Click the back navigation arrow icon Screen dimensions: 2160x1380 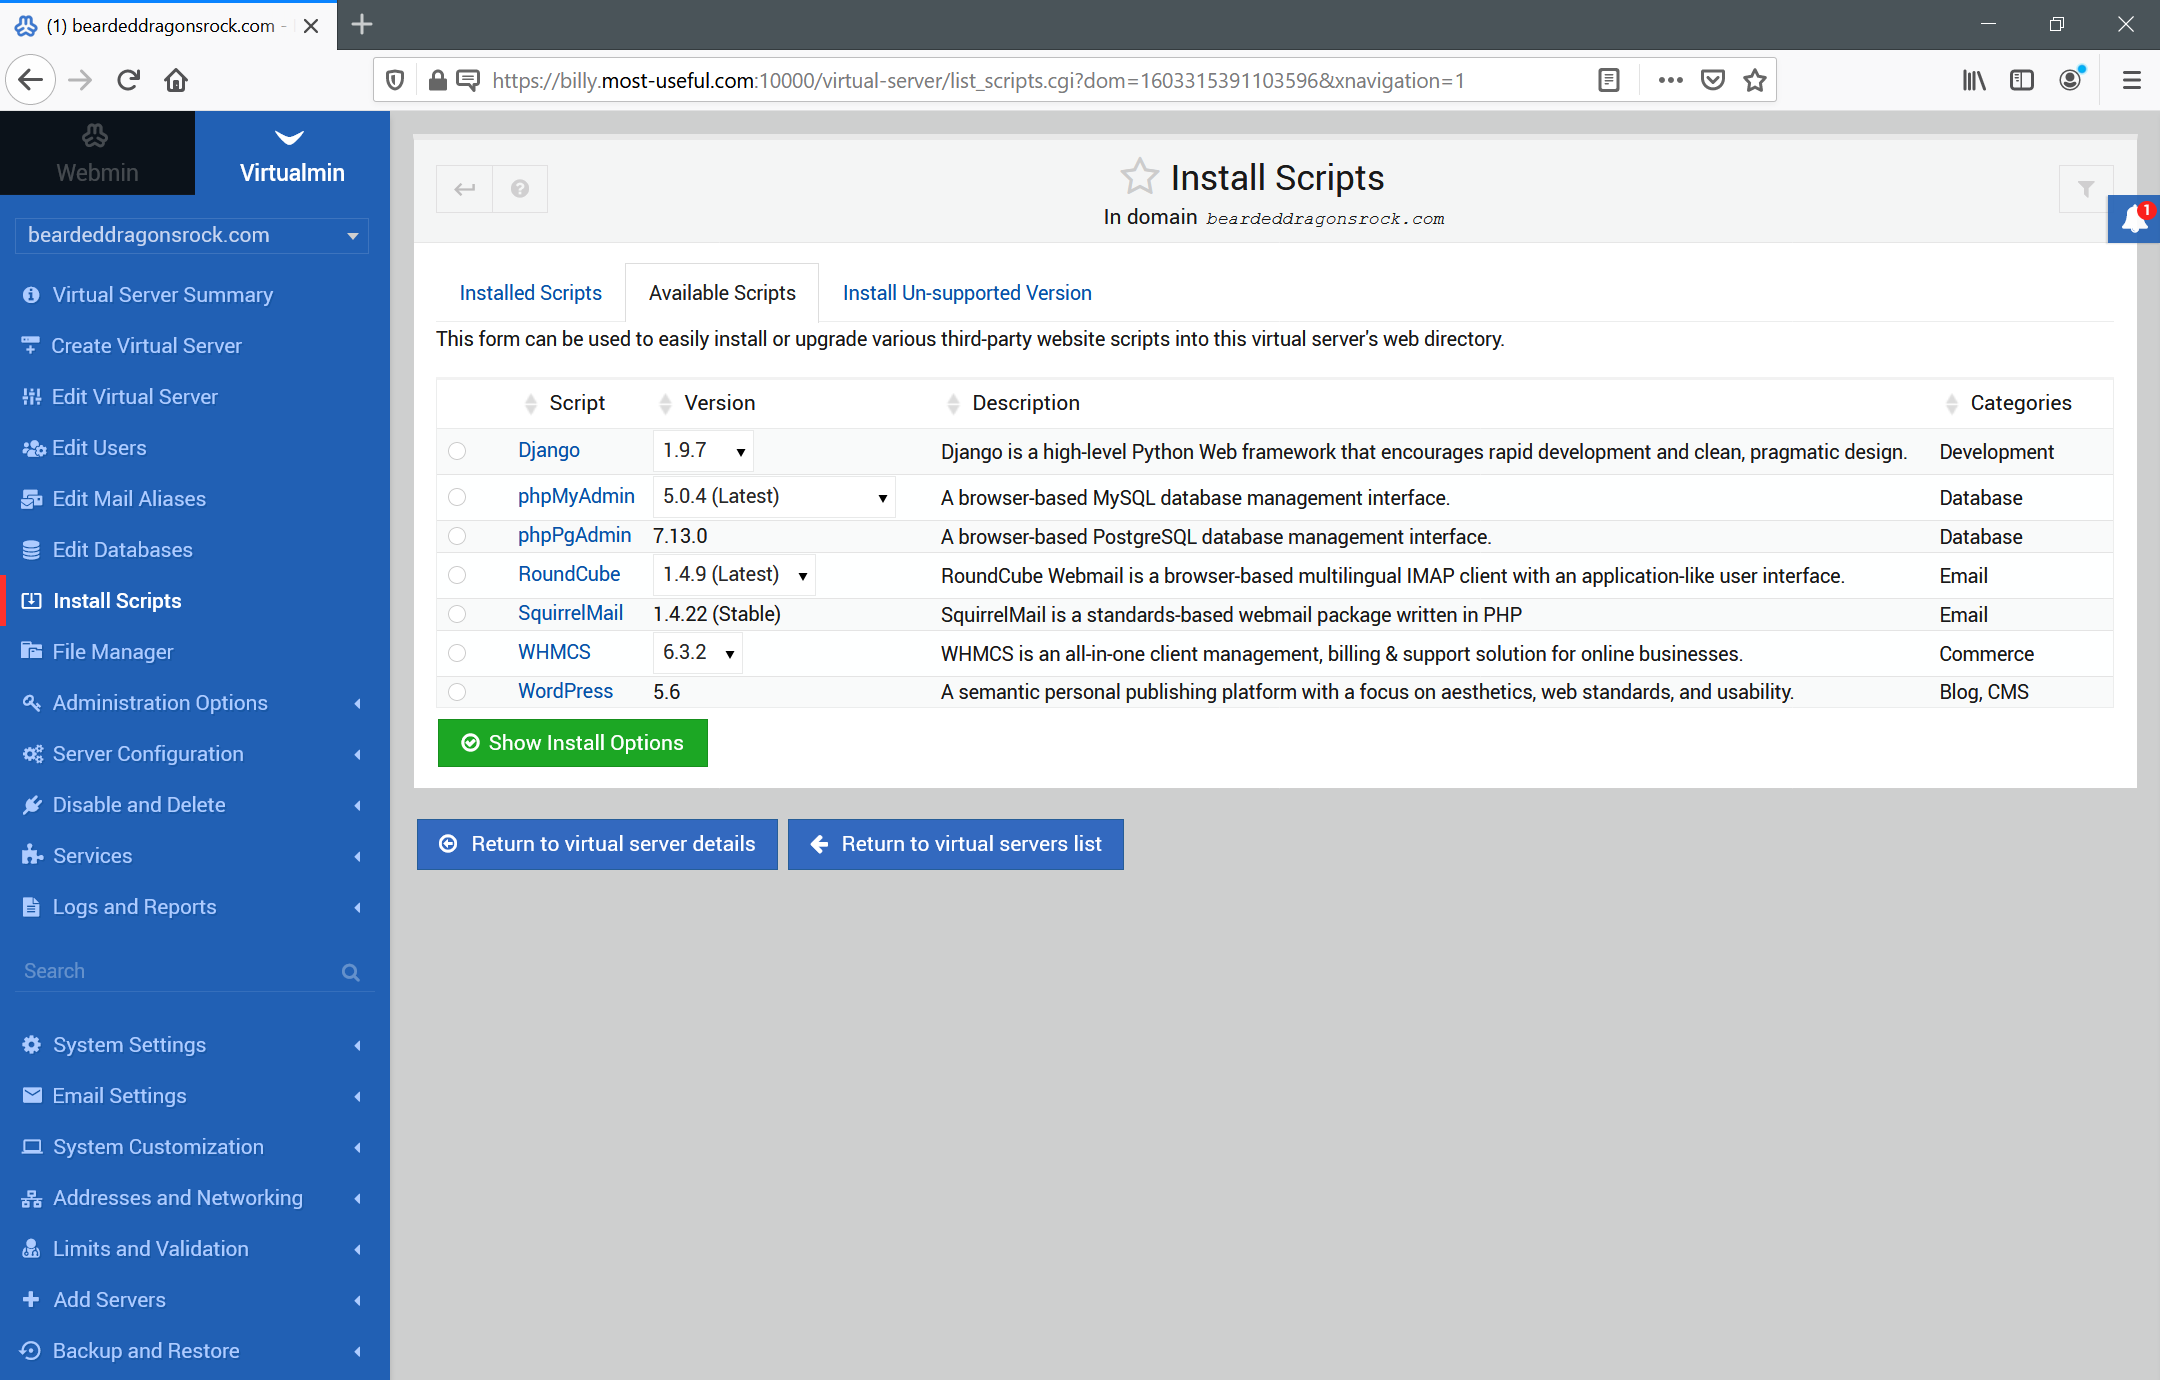[464, 186]
